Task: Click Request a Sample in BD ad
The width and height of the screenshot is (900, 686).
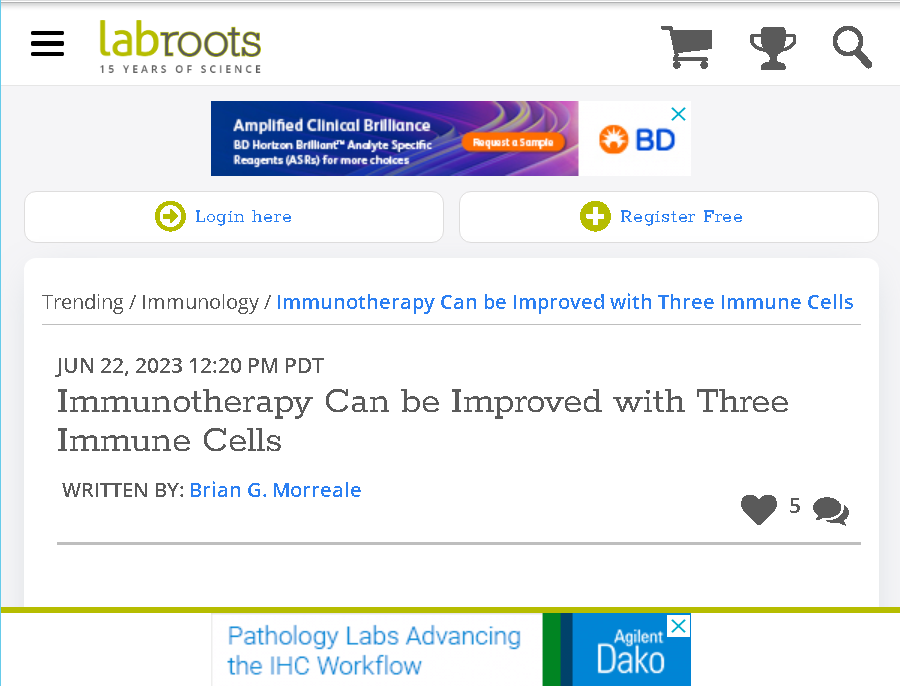Action: pos(513,142)
